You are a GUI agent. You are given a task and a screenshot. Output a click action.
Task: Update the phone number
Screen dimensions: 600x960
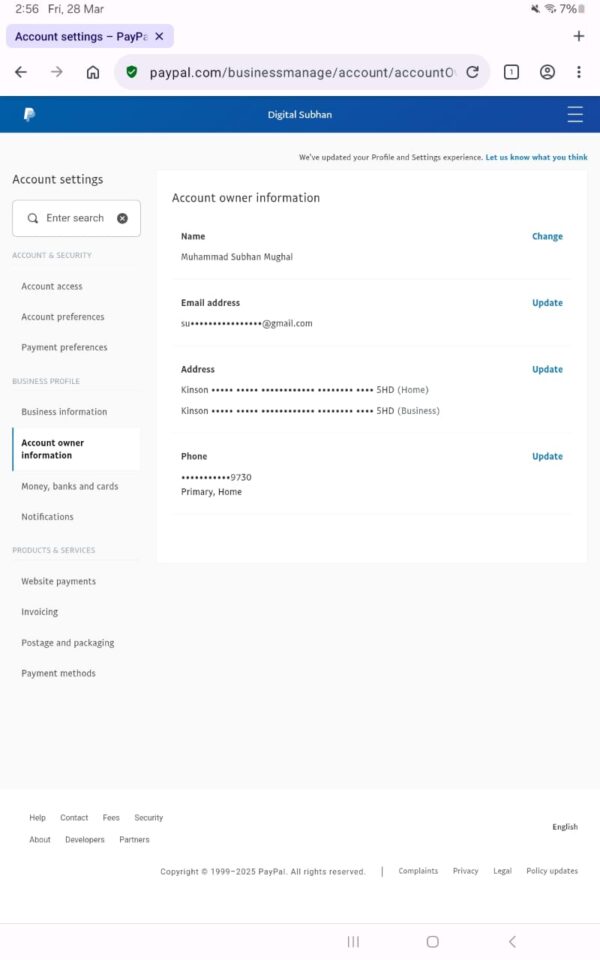point(547,457)
